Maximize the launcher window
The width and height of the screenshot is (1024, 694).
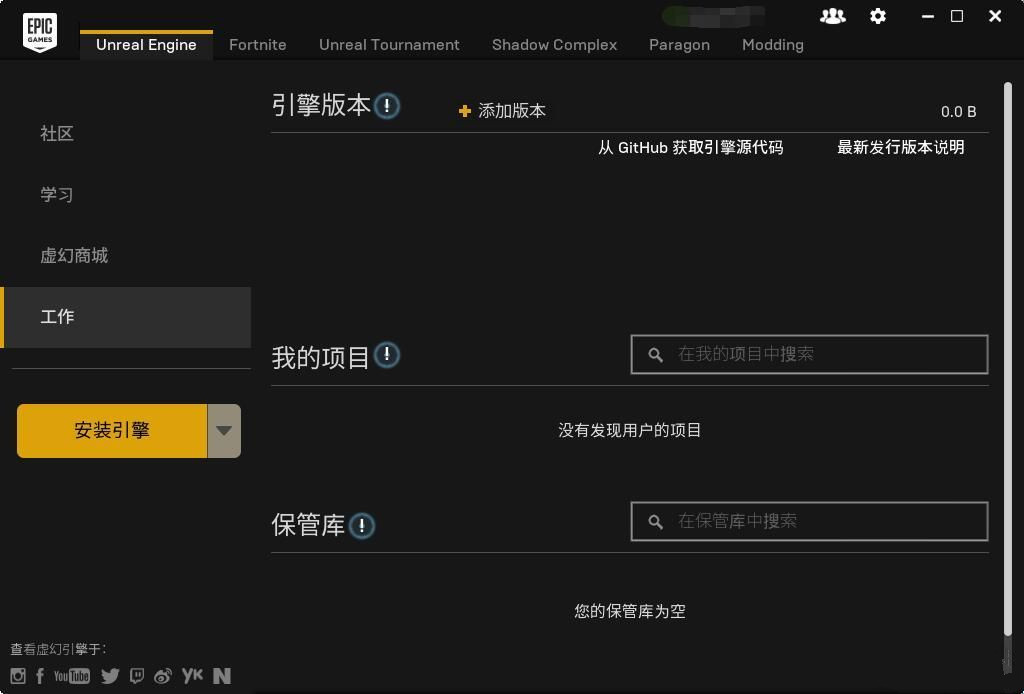click(957, 16)
